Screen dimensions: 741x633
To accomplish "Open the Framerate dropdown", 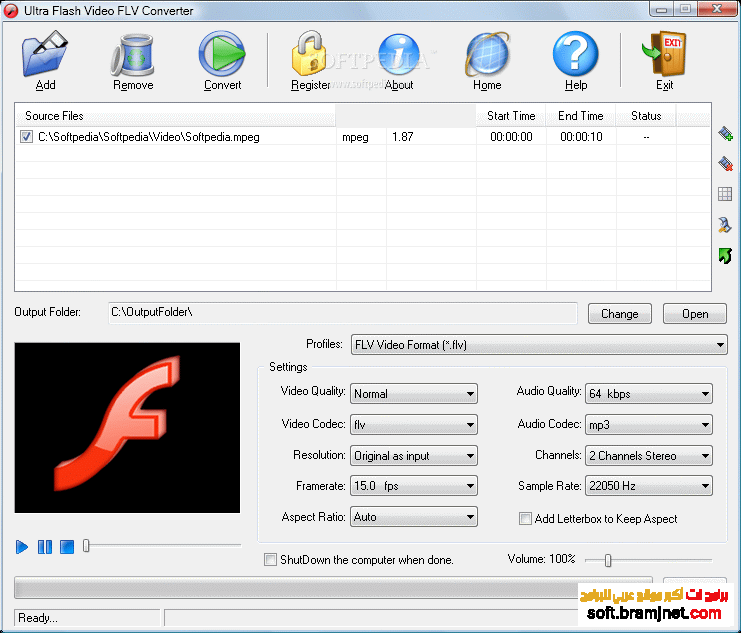I will [414, 486].
